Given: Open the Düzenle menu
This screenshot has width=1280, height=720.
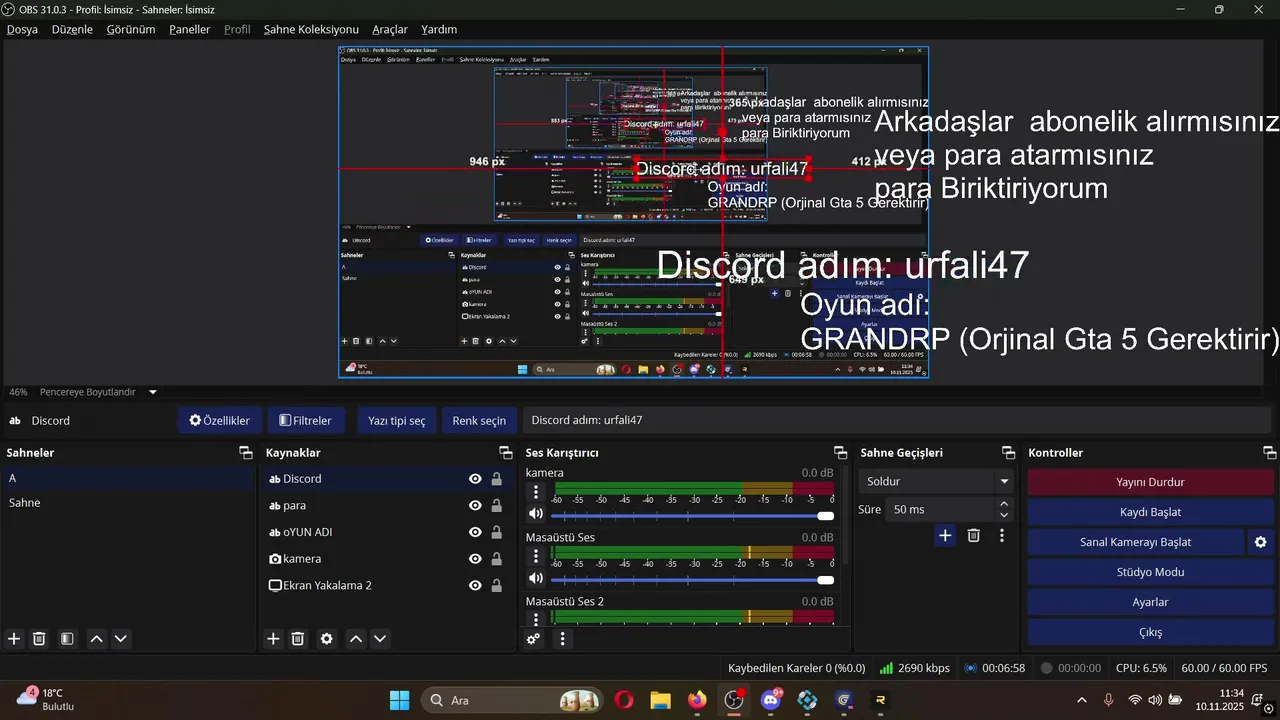Looking at the screenshot, I should (72, 29).
